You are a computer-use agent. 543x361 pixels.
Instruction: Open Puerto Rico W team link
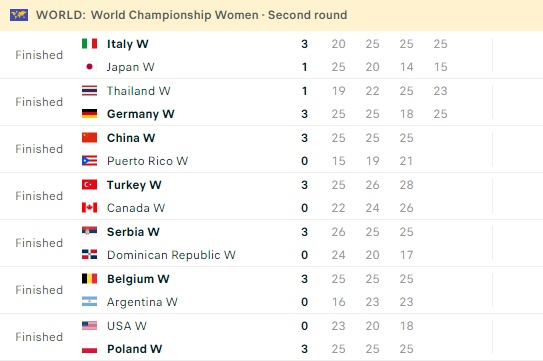pyautogui.click(x=147, y=161)
